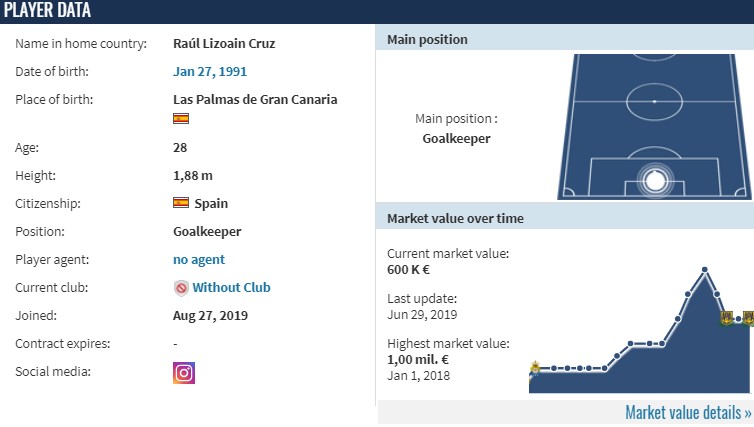
Task: Click the center circle of the pitch graphic
Action: pos(655,101)
